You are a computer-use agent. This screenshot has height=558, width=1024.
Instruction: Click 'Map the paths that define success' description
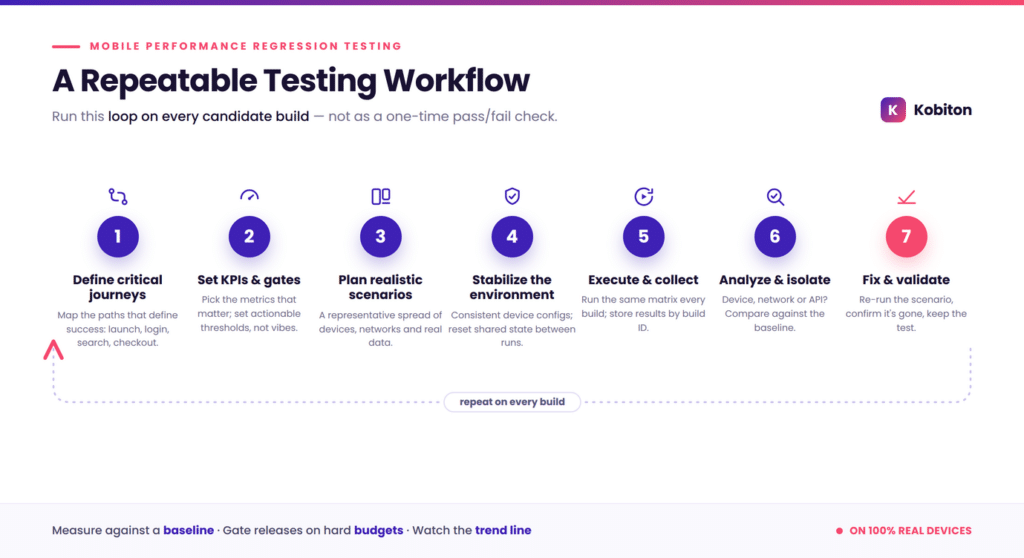[118, 329]
